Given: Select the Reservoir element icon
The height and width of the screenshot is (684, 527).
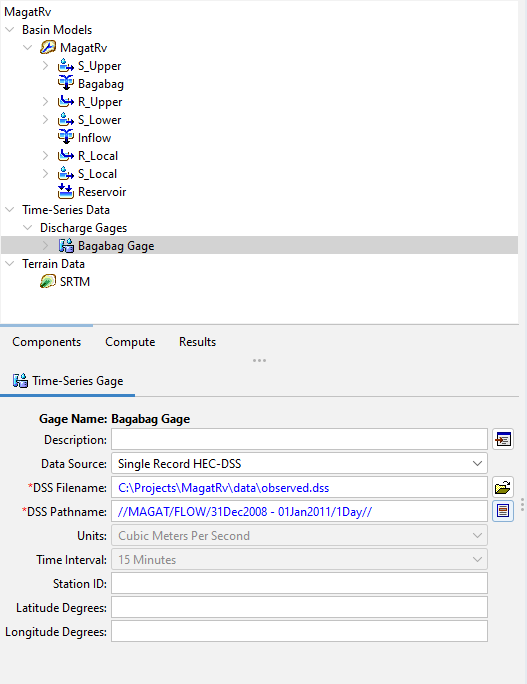Looking at the screenshot, I should pos(66,192).
